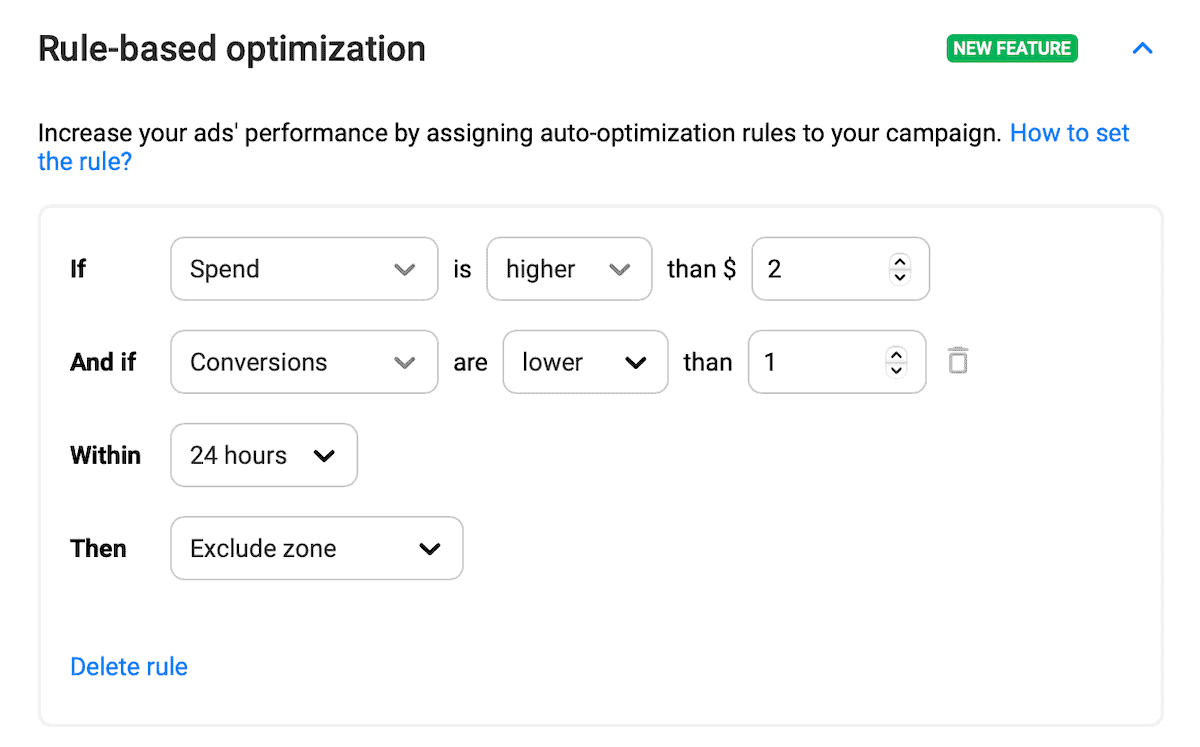Click the down arrow on the Conversions value stepper
Viewport: 1200px width, 747px height.
[x=895, y=369]
